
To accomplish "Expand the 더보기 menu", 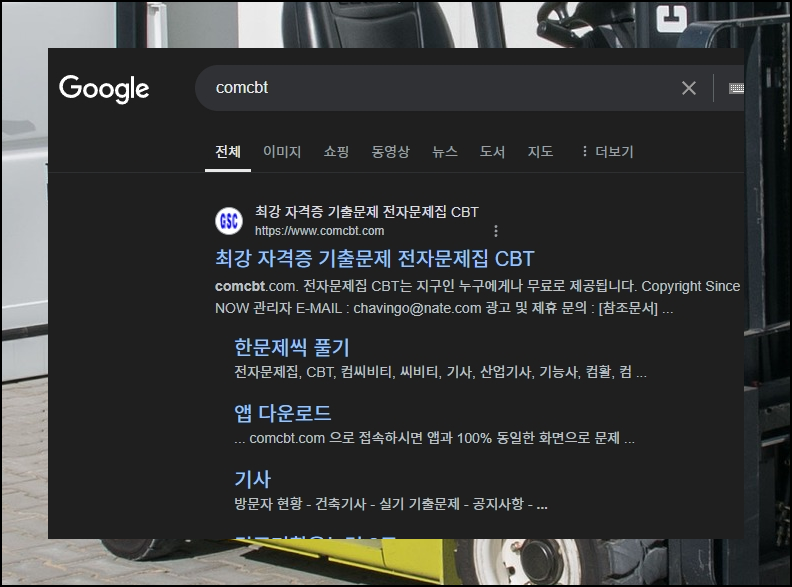I will [x=607, y=152].
